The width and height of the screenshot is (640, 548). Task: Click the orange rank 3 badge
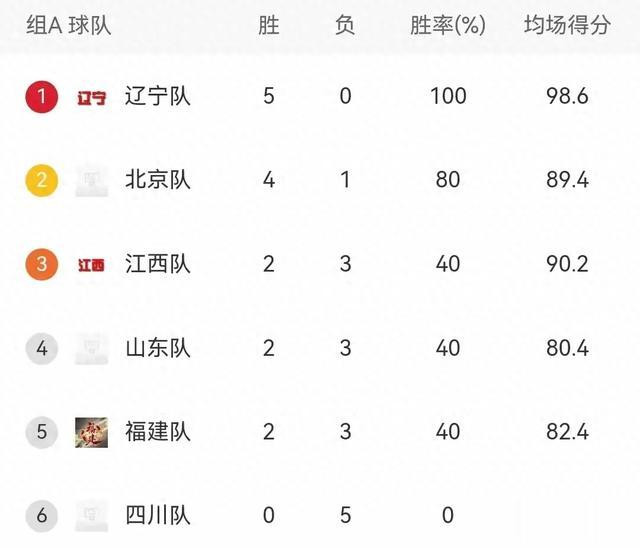coord(41,265)
